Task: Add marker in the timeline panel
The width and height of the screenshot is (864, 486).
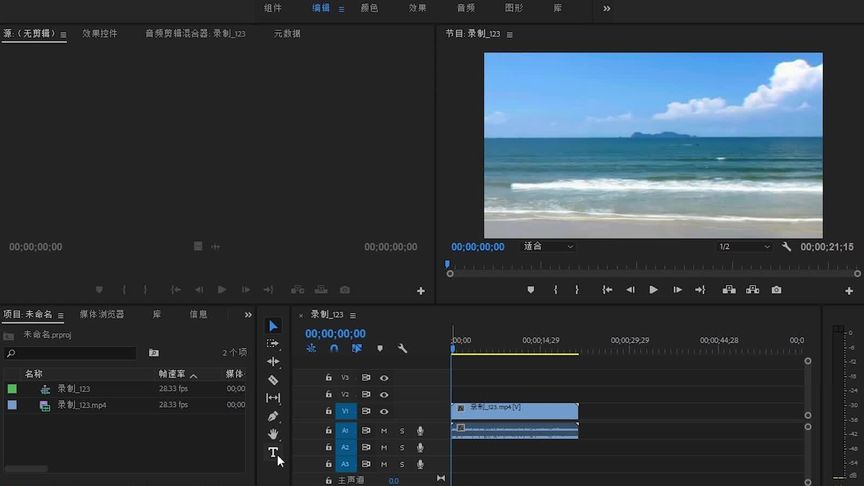Action: coord(379,349)
